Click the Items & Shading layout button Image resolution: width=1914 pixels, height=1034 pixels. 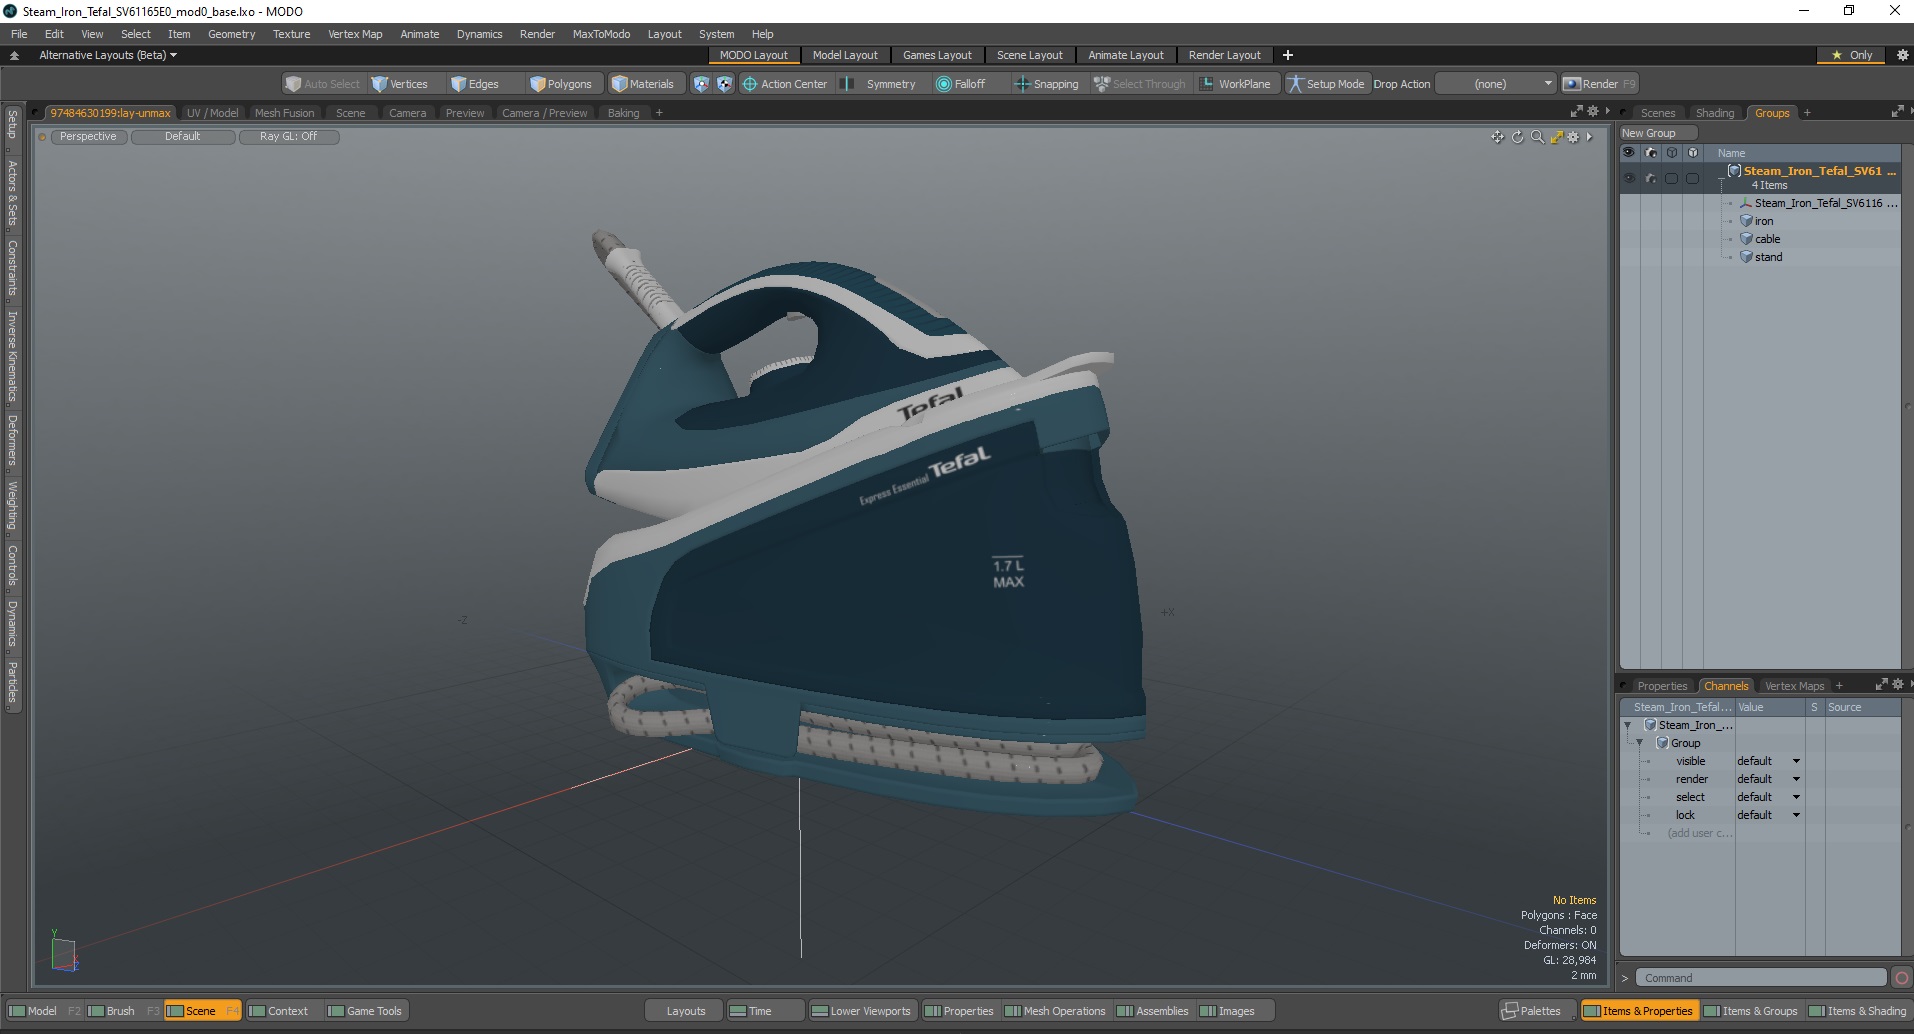tap(1858, 1011)
